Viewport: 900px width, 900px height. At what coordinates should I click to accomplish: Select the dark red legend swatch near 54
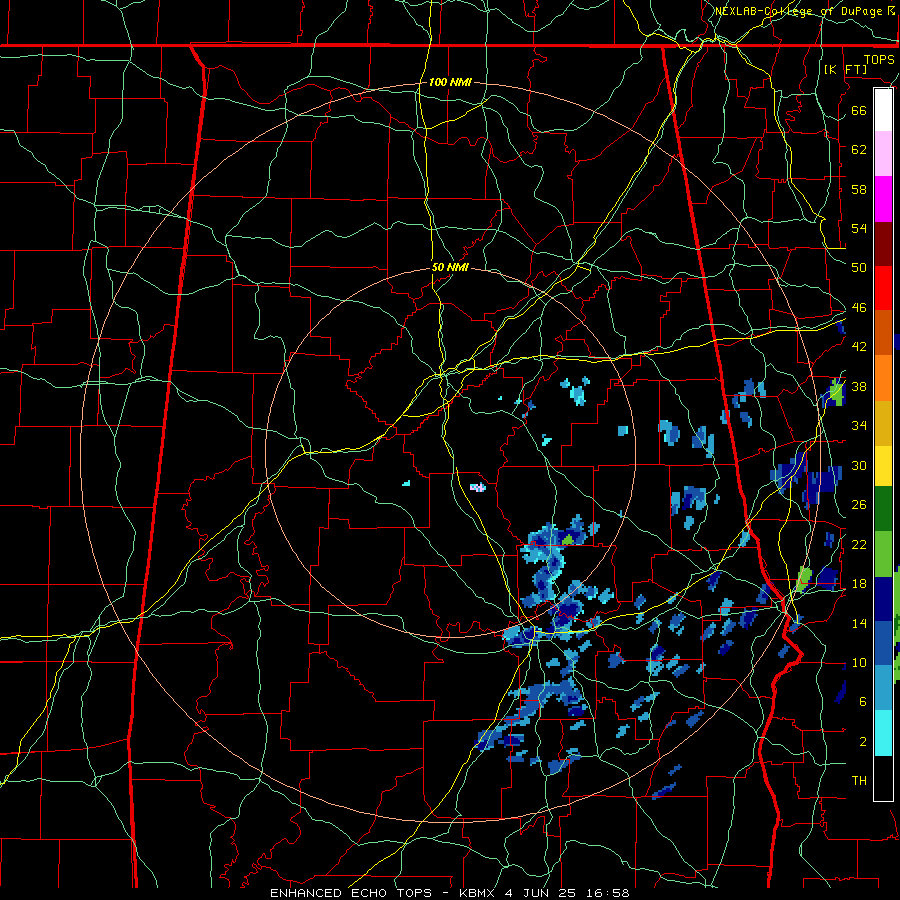[x=883, y=243]
